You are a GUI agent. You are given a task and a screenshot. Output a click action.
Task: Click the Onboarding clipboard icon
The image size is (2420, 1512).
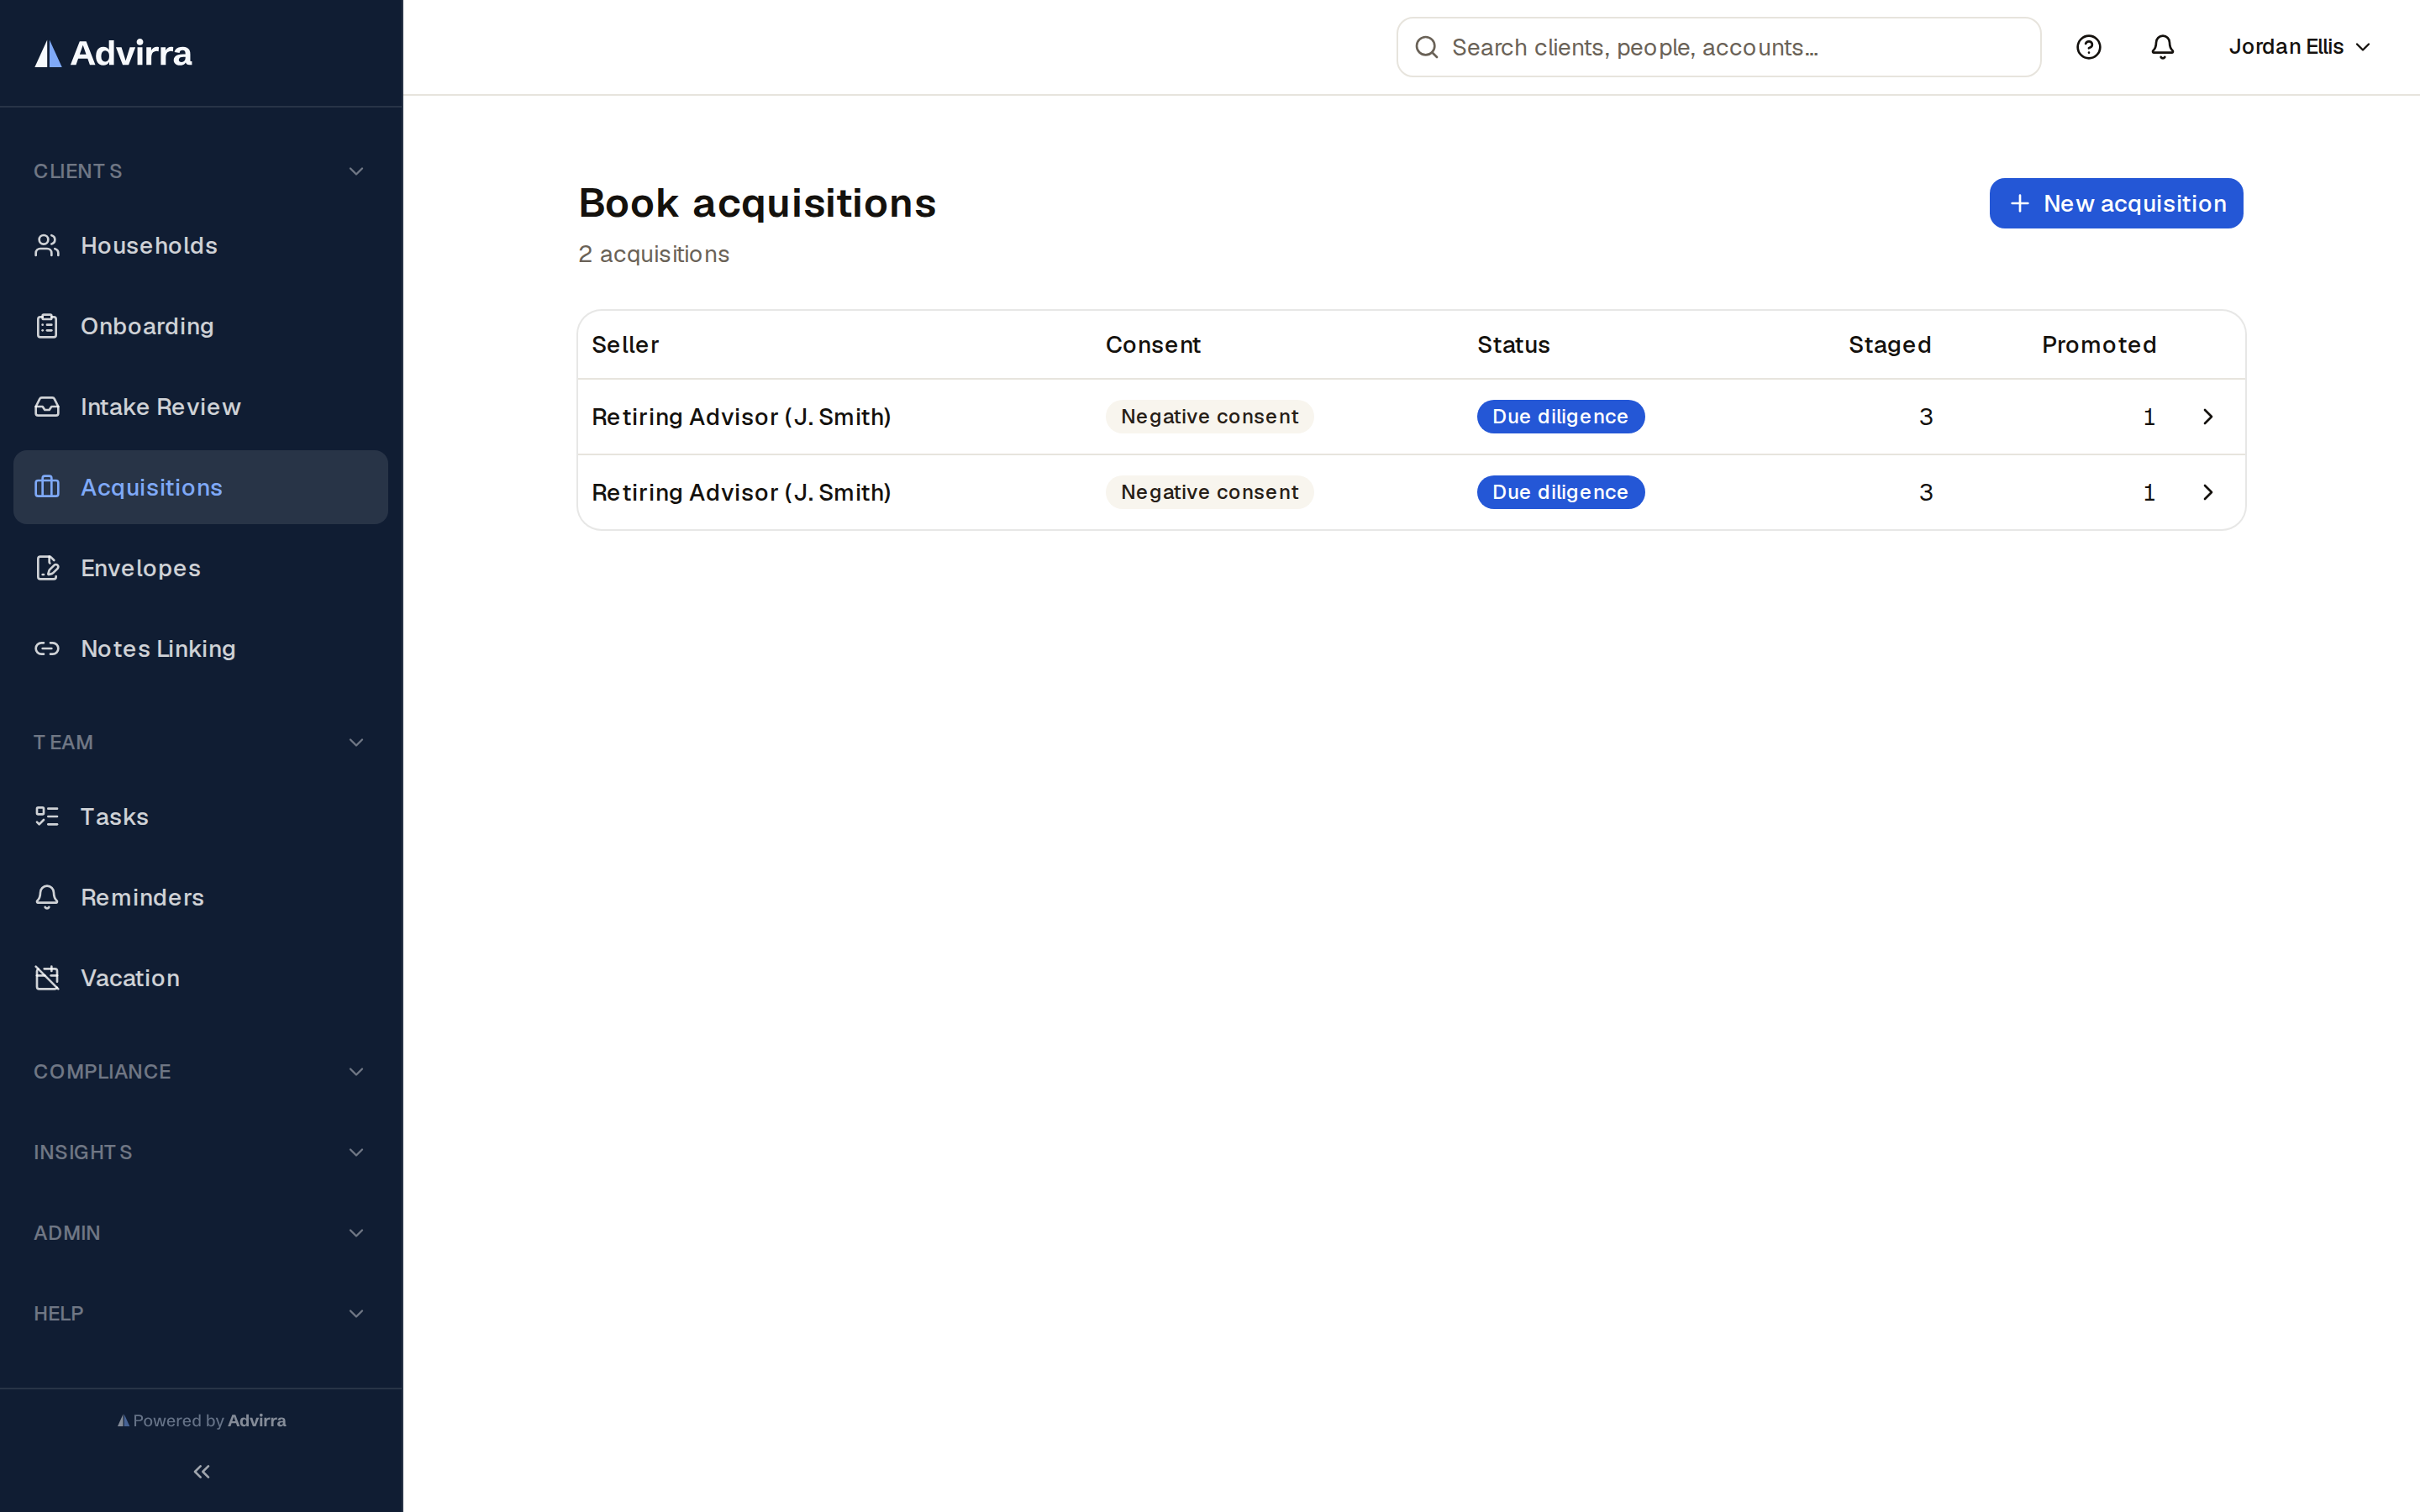47,326
